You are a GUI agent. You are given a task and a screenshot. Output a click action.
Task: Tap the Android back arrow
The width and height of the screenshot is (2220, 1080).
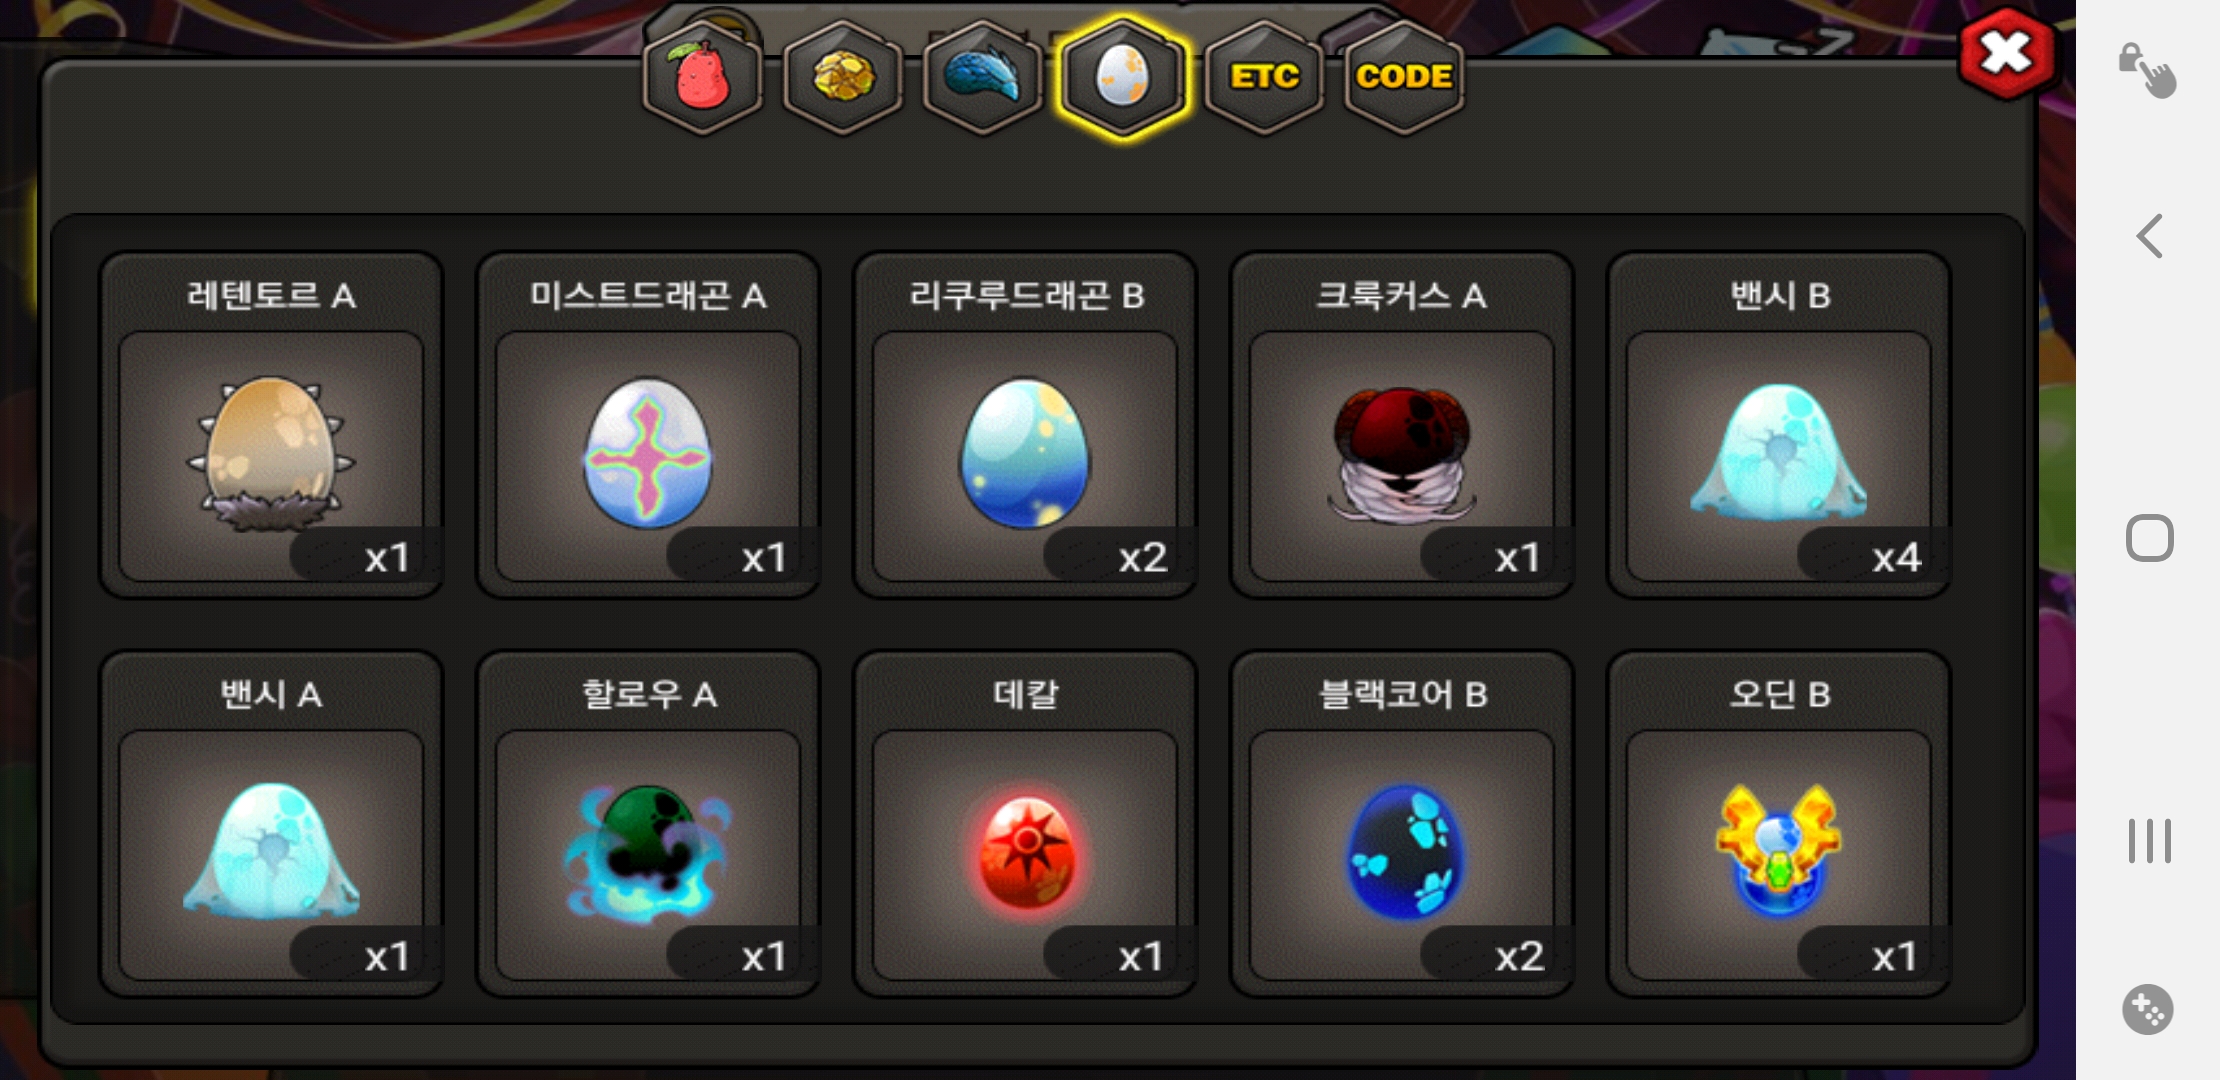point(2149,237)
